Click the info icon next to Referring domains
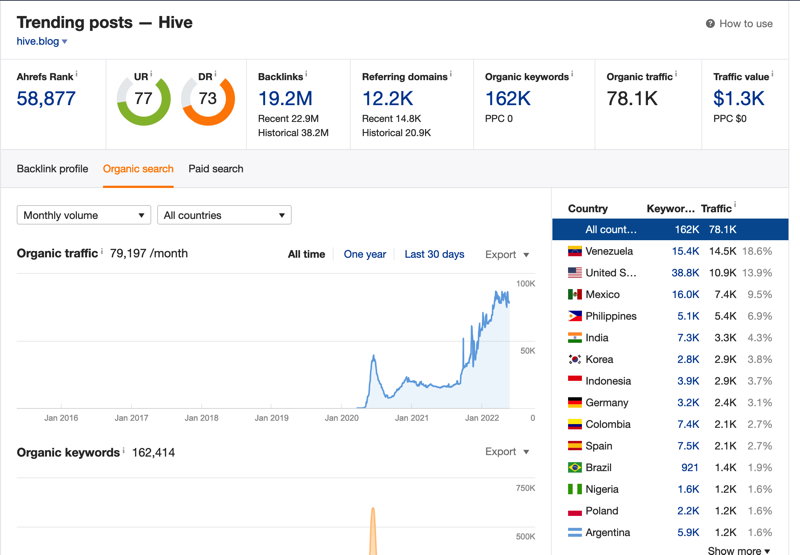800x555 pixels. coord(451,74)
